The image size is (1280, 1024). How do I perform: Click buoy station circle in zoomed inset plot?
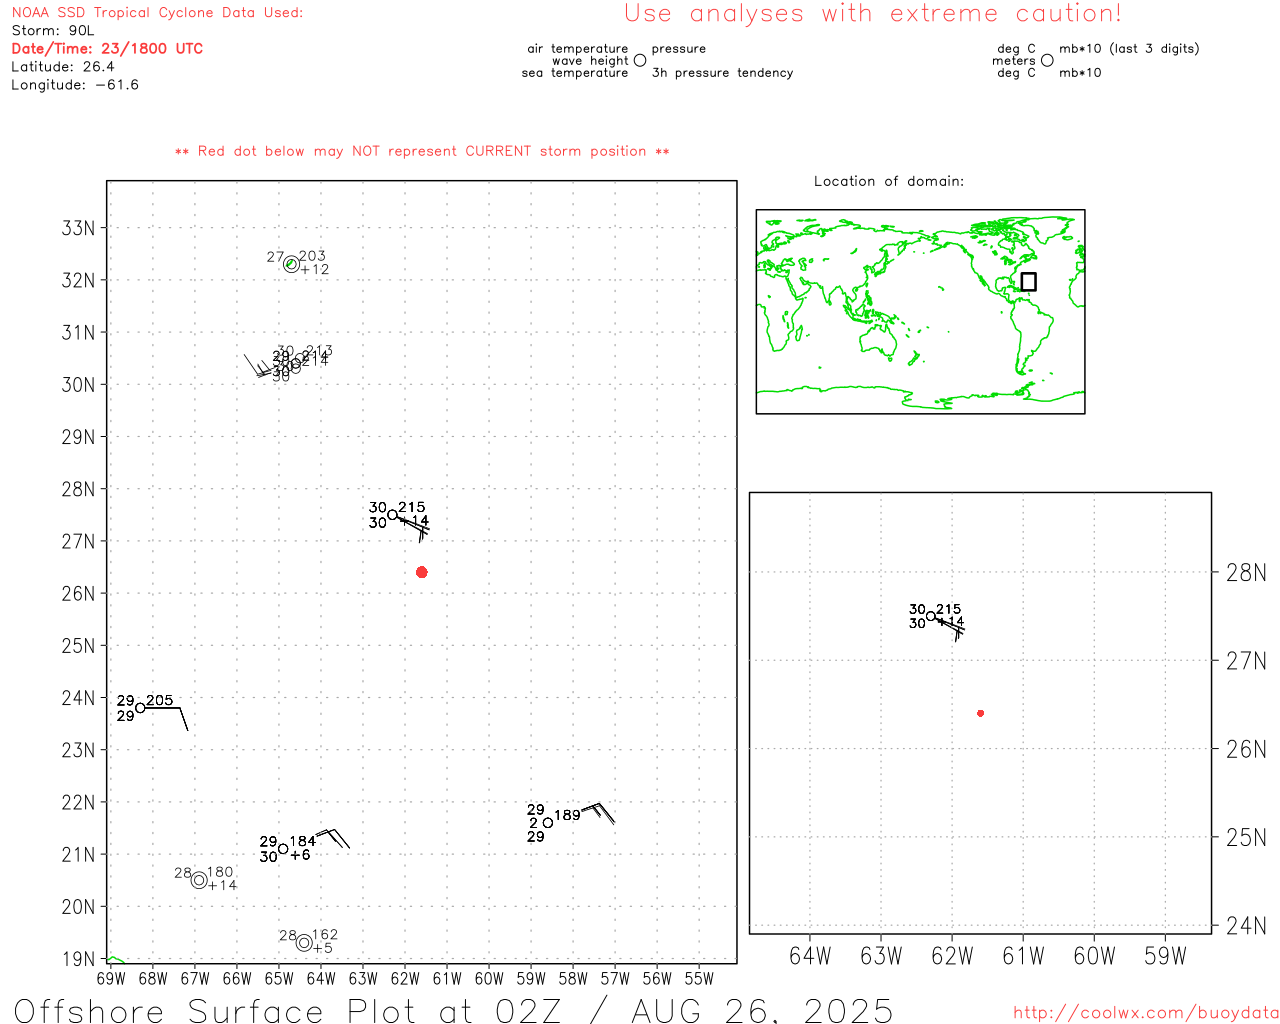click(x=931, y=616)
